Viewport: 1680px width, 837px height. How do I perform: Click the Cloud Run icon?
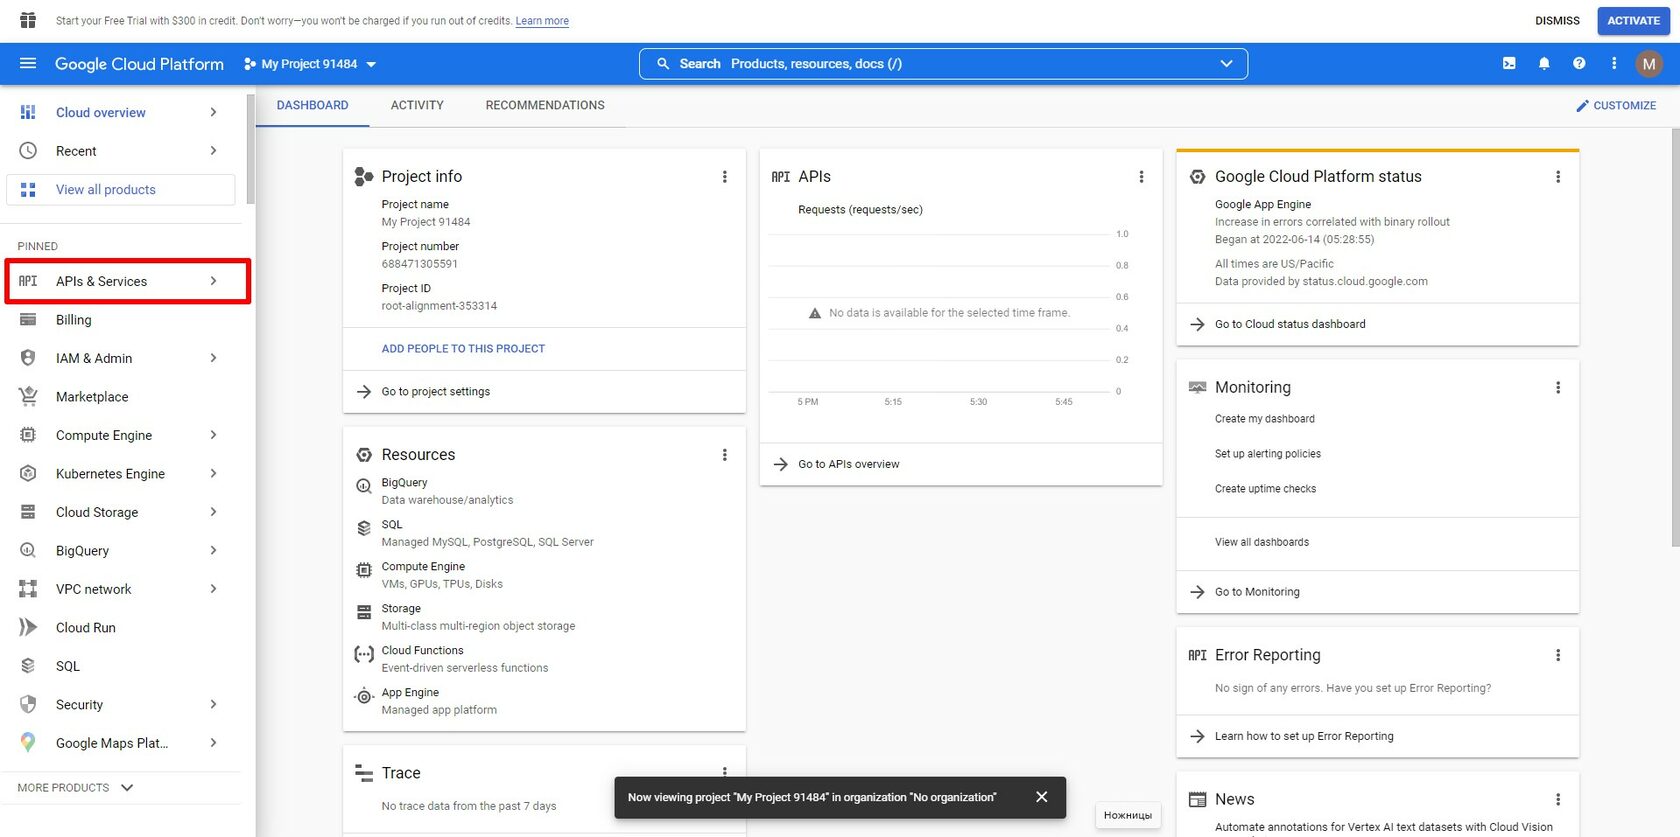(28, 627)
